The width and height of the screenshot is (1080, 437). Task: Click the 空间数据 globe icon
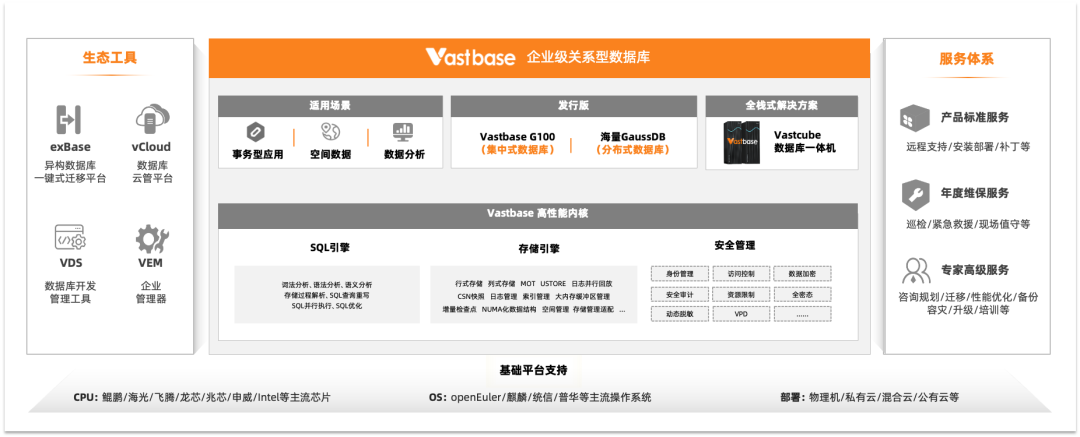pyautogui.click(x=330, y=132)
